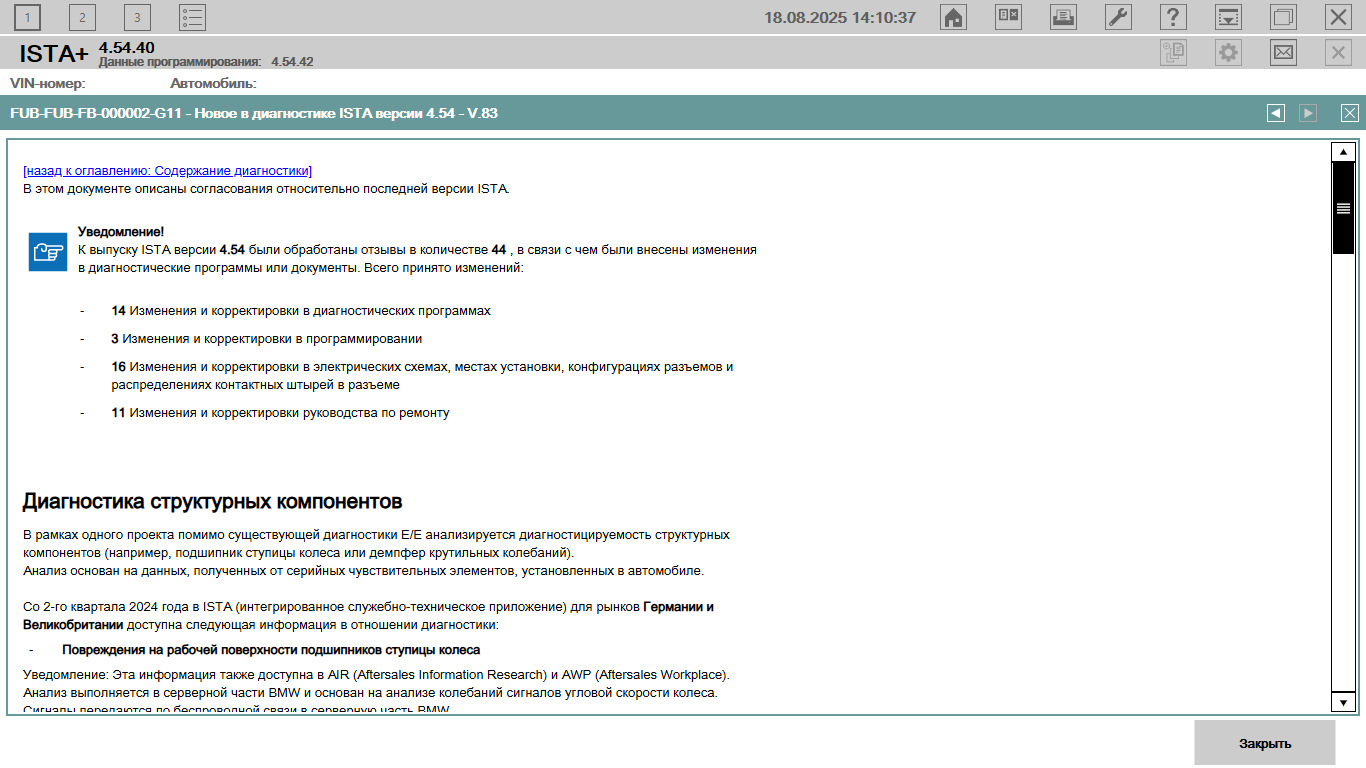Viewport: 1366px width, 768px height.
Task: Click the terminal status icon beside Home
Action: (1009, 17)
